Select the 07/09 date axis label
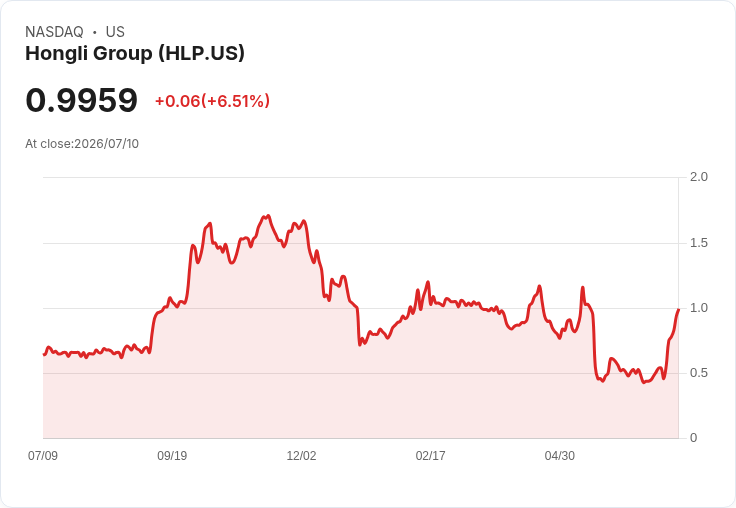This screenshot has width=736, height=508. coord(43,455)
